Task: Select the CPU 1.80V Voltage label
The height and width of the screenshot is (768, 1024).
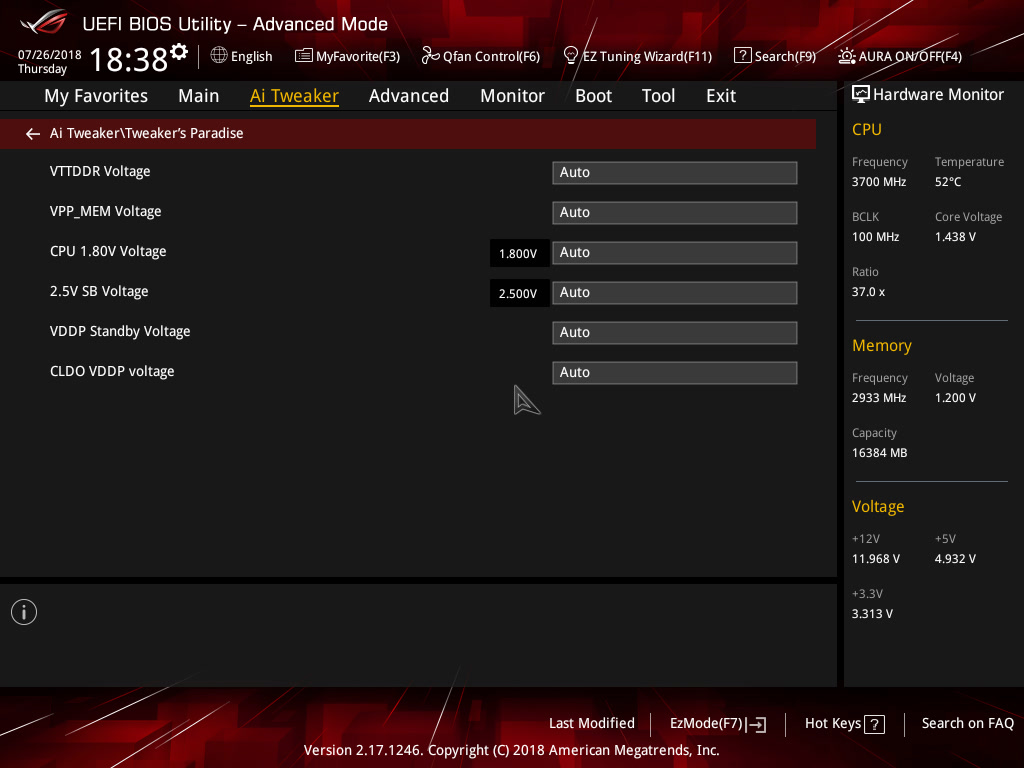Action: tap(108, 251)
